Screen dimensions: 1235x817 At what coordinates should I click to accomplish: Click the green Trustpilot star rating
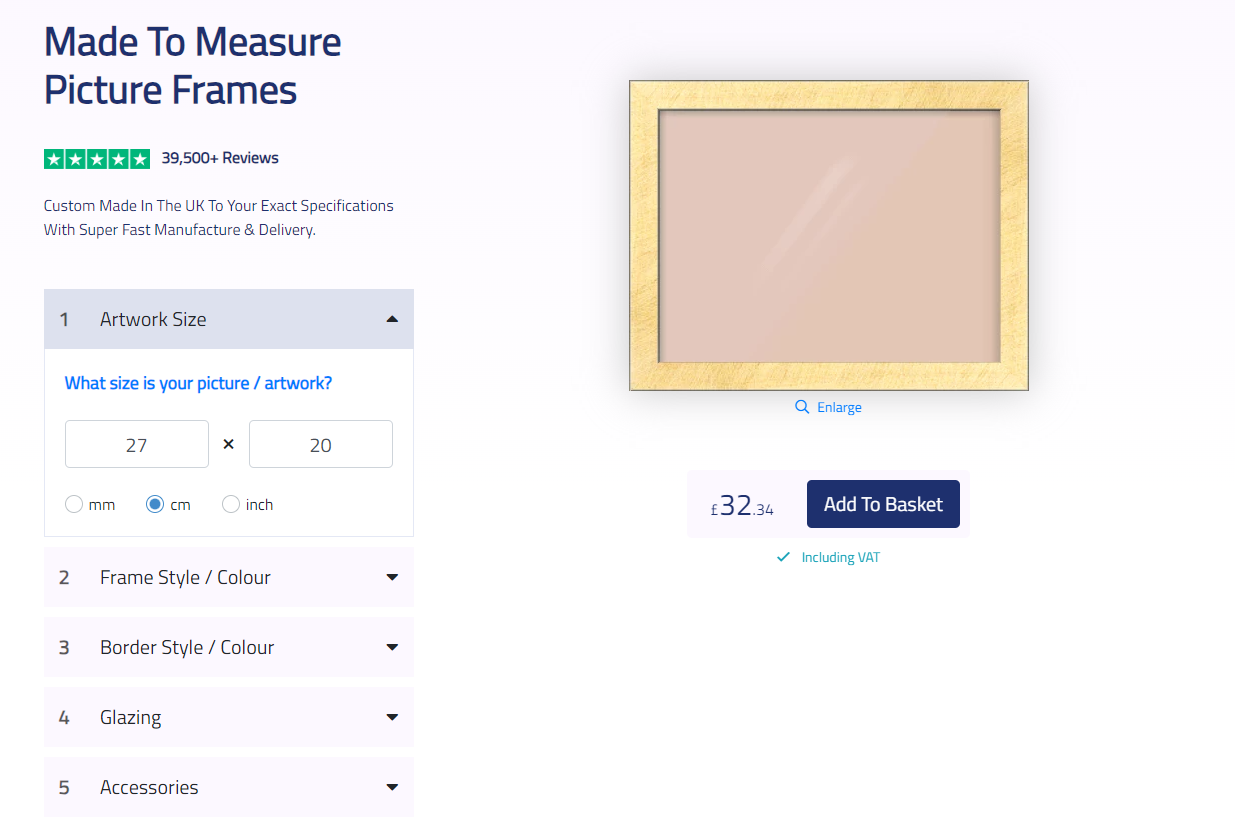(97, 158)
